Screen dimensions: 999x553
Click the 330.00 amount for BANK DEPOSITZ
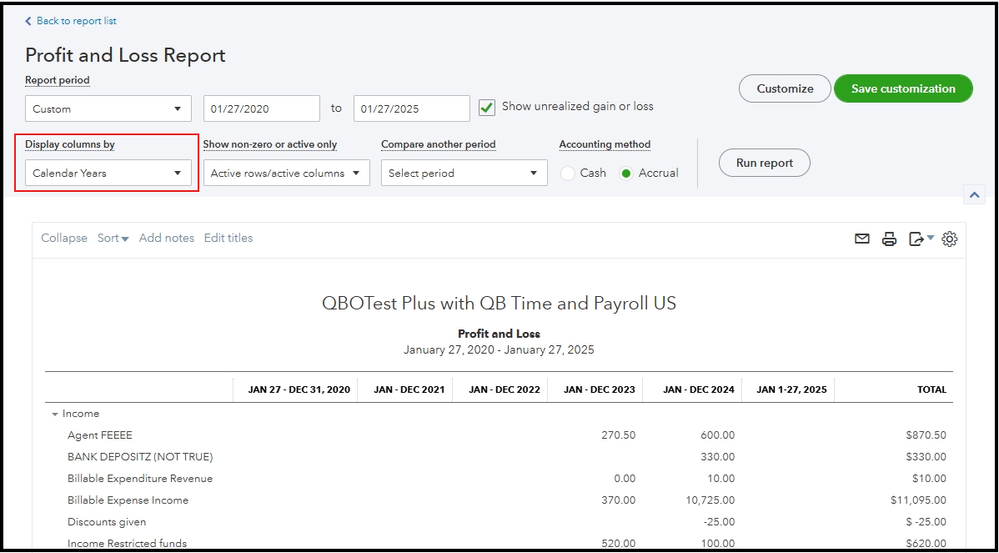tap(717, 457)
